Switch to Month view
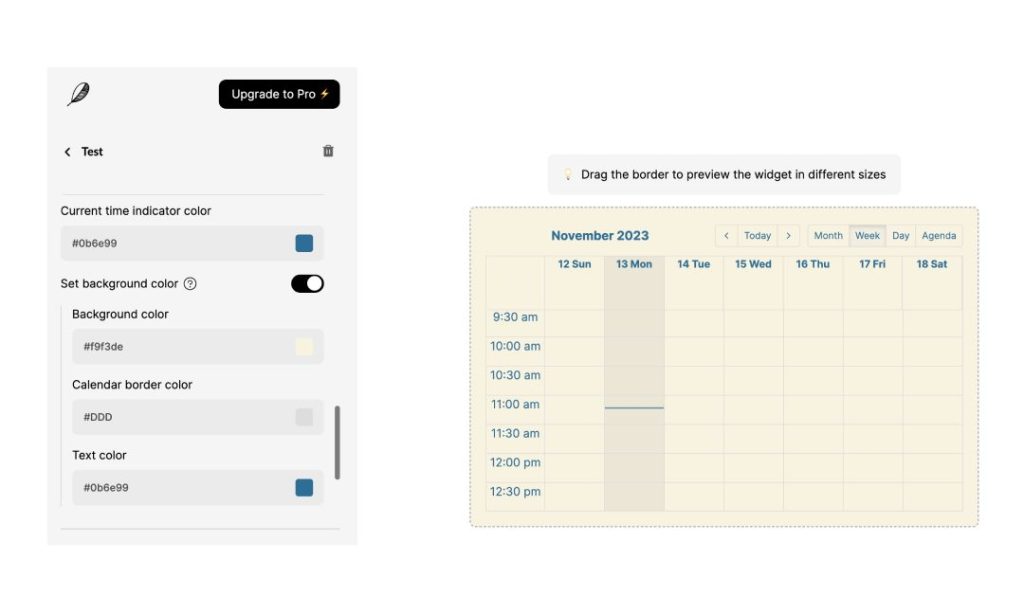This screenshot has height=614, width=1024. click(828, 235)
